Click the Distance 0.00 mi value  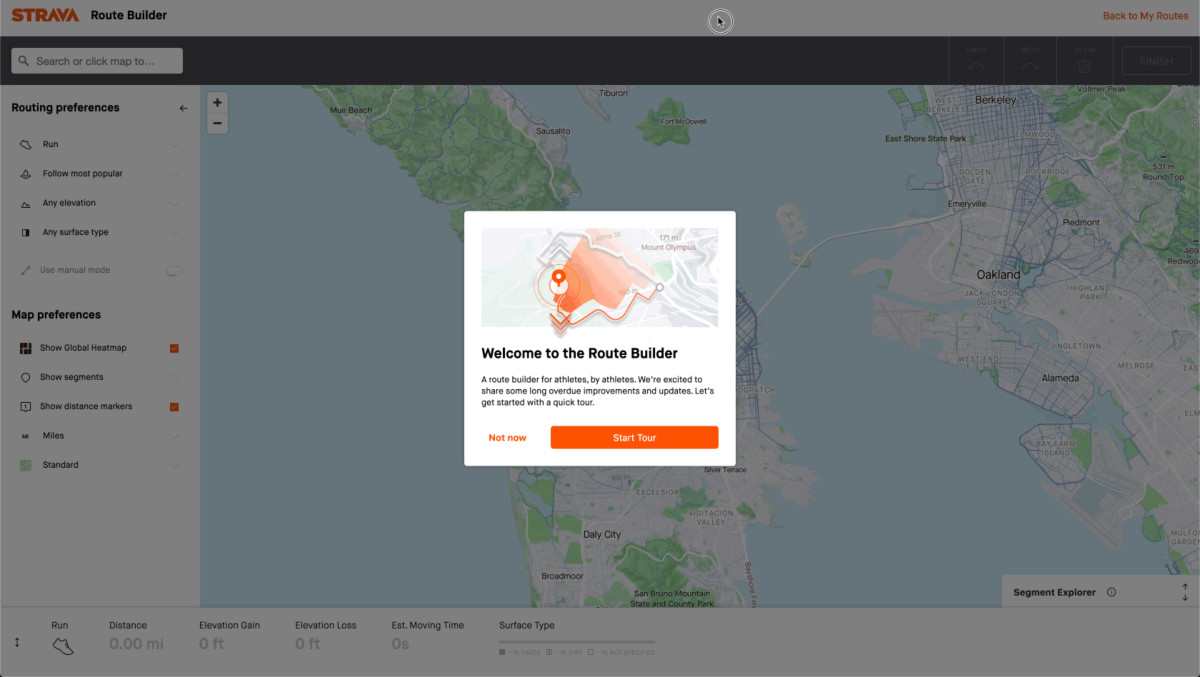pyautogui.click(x=136, y=644)
